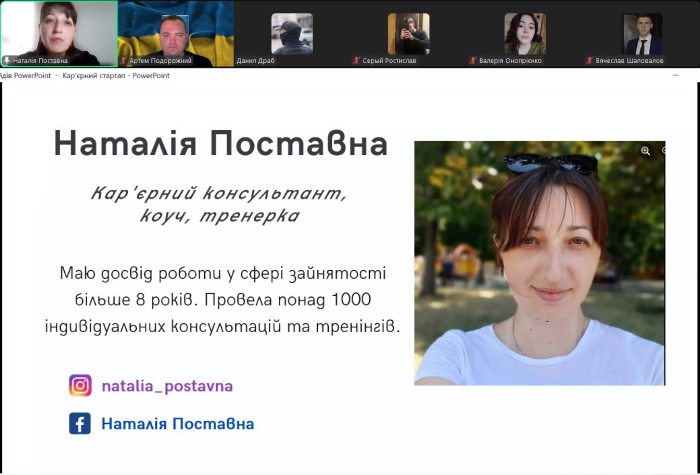Click the muted mic icon beside Вячеслав Шаповалов

[x=590, y=61]
